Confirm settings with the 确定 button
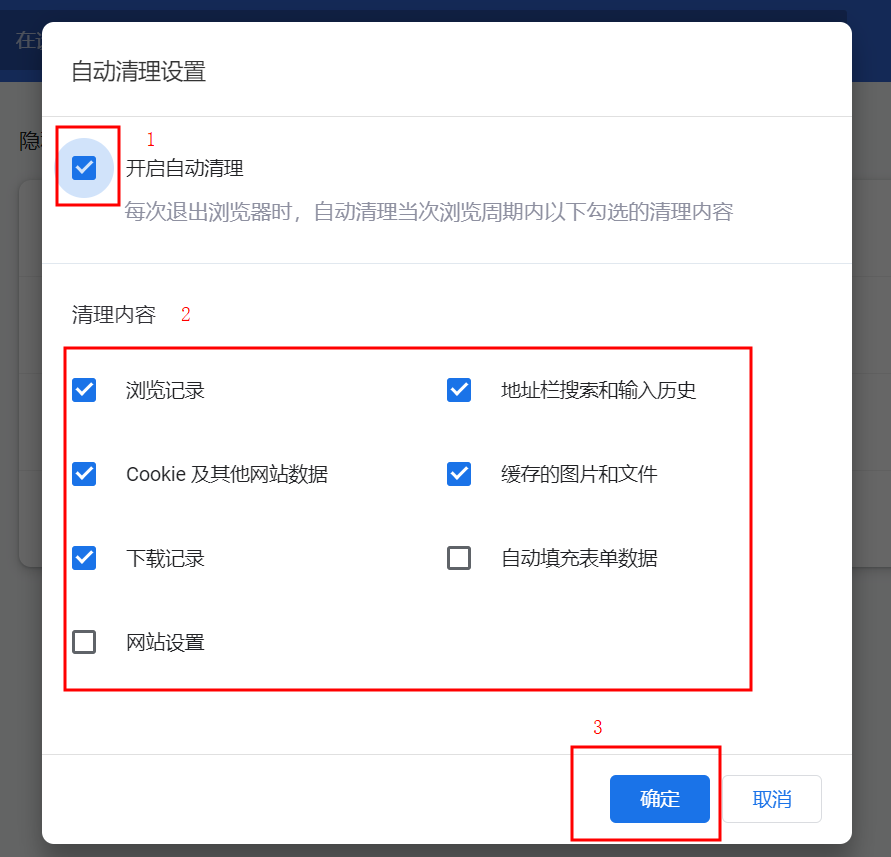This screenshot has width=891, height=857. pos(660,798)
